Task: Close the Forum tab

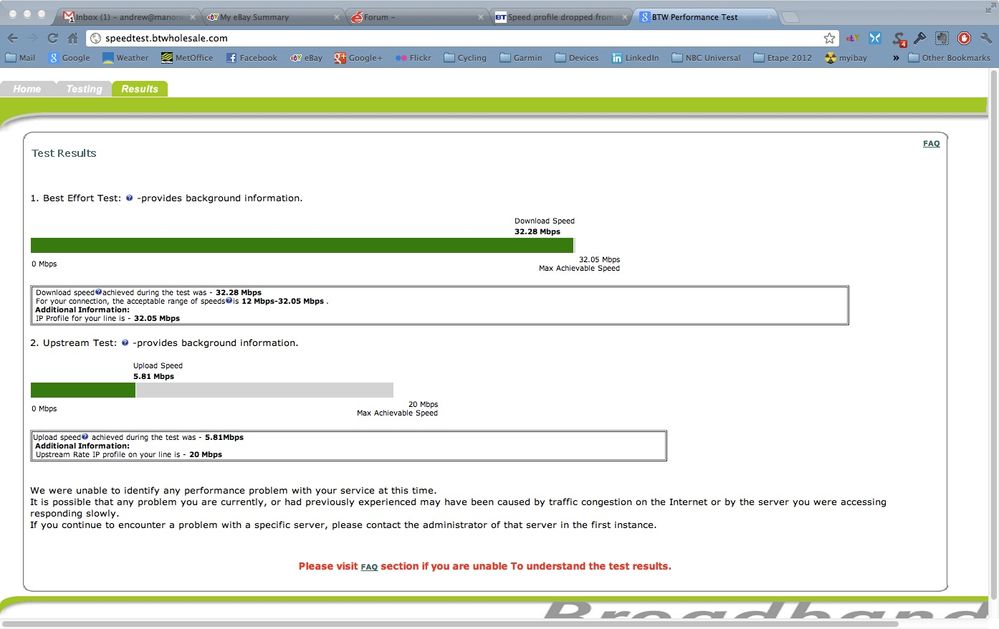Action: (x=481, y=17)
